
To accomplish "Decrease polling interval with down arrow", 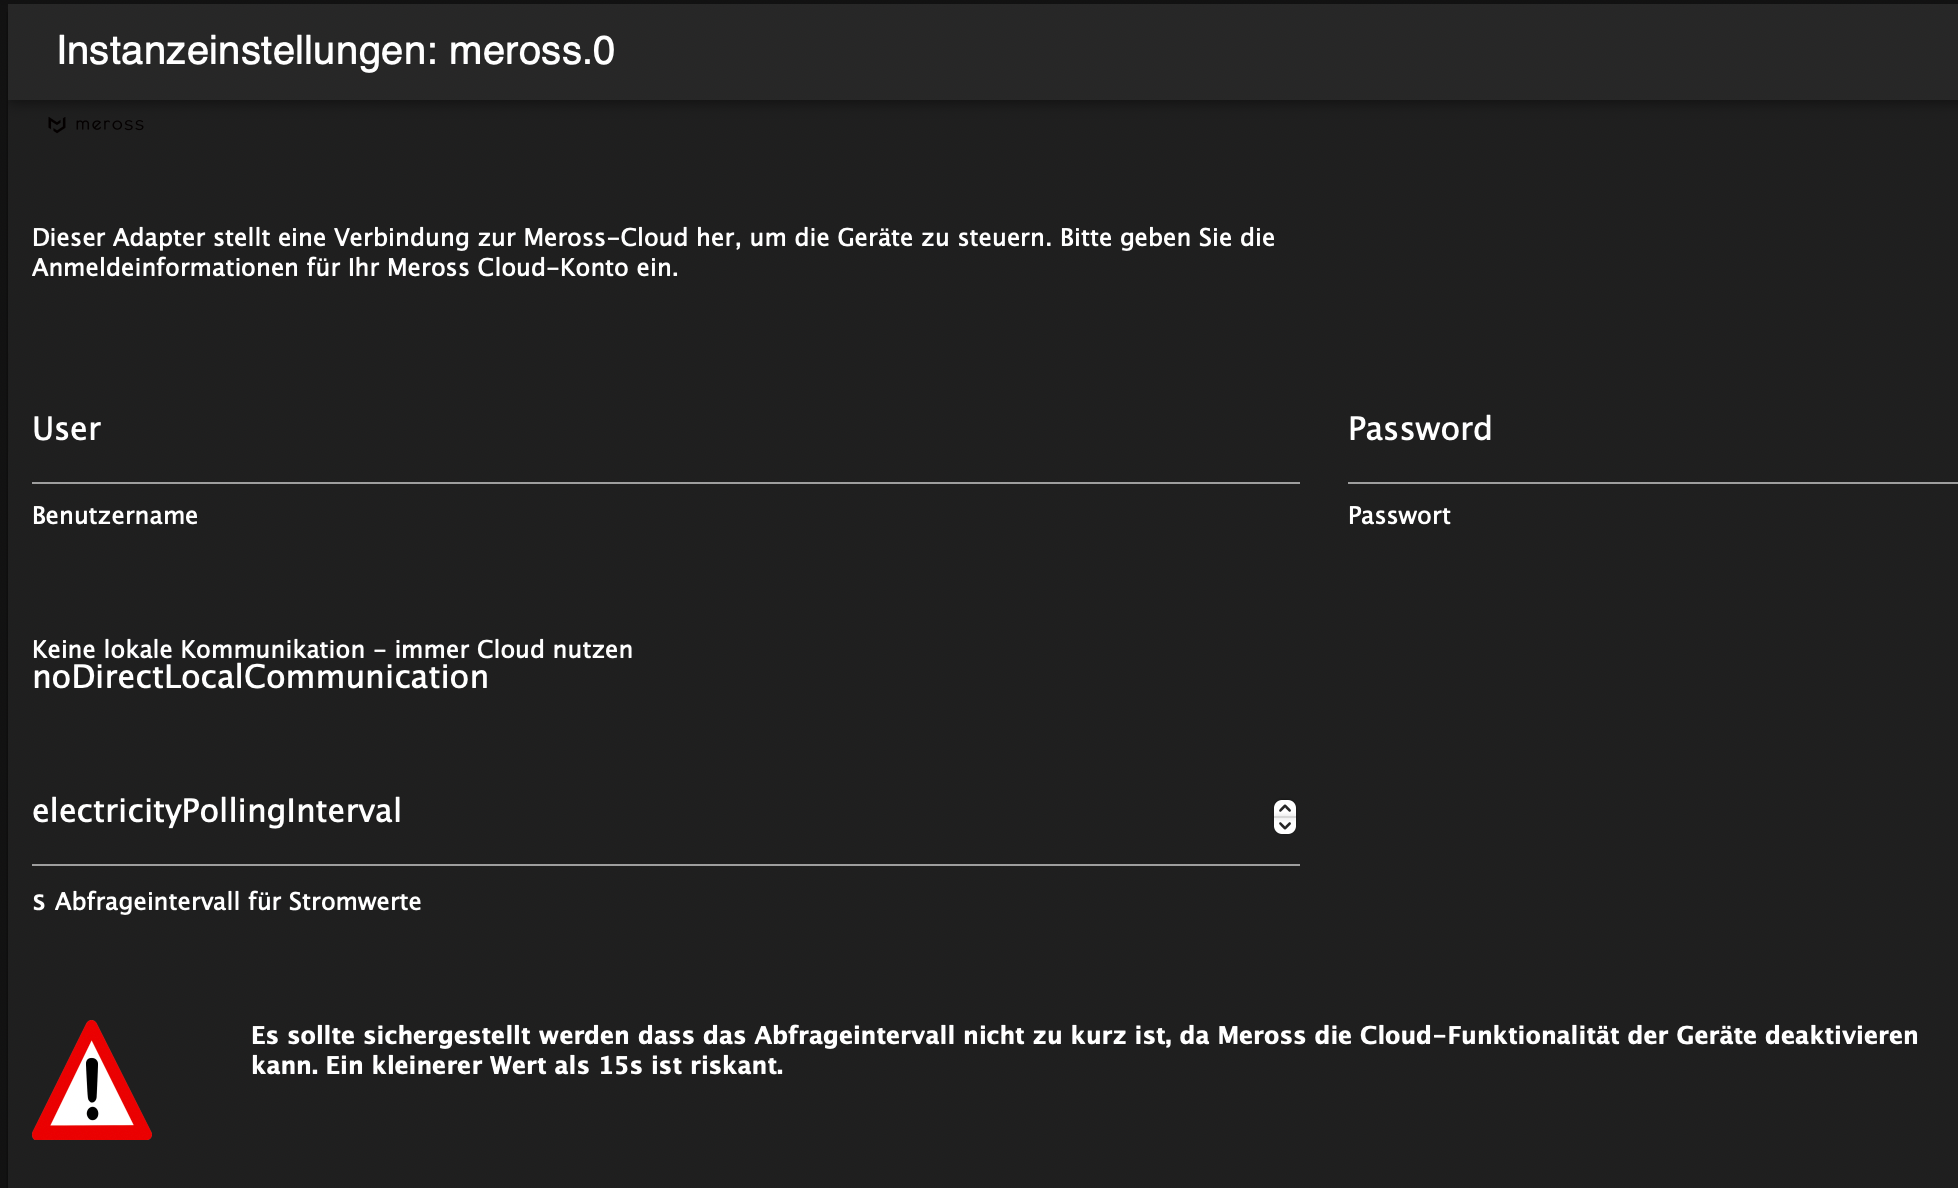I will pyautogui.click(x=1285, y=825).
